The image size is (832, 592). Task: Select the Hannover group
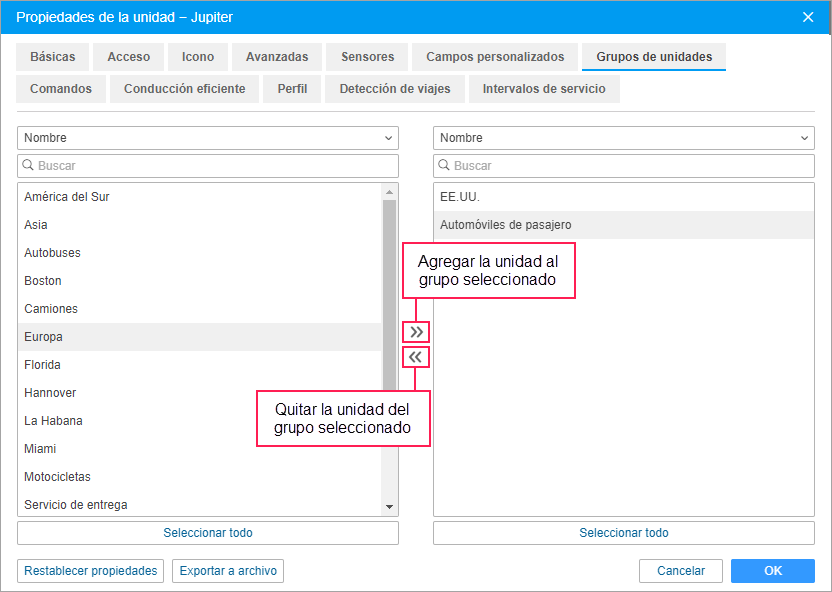(200, 393)
